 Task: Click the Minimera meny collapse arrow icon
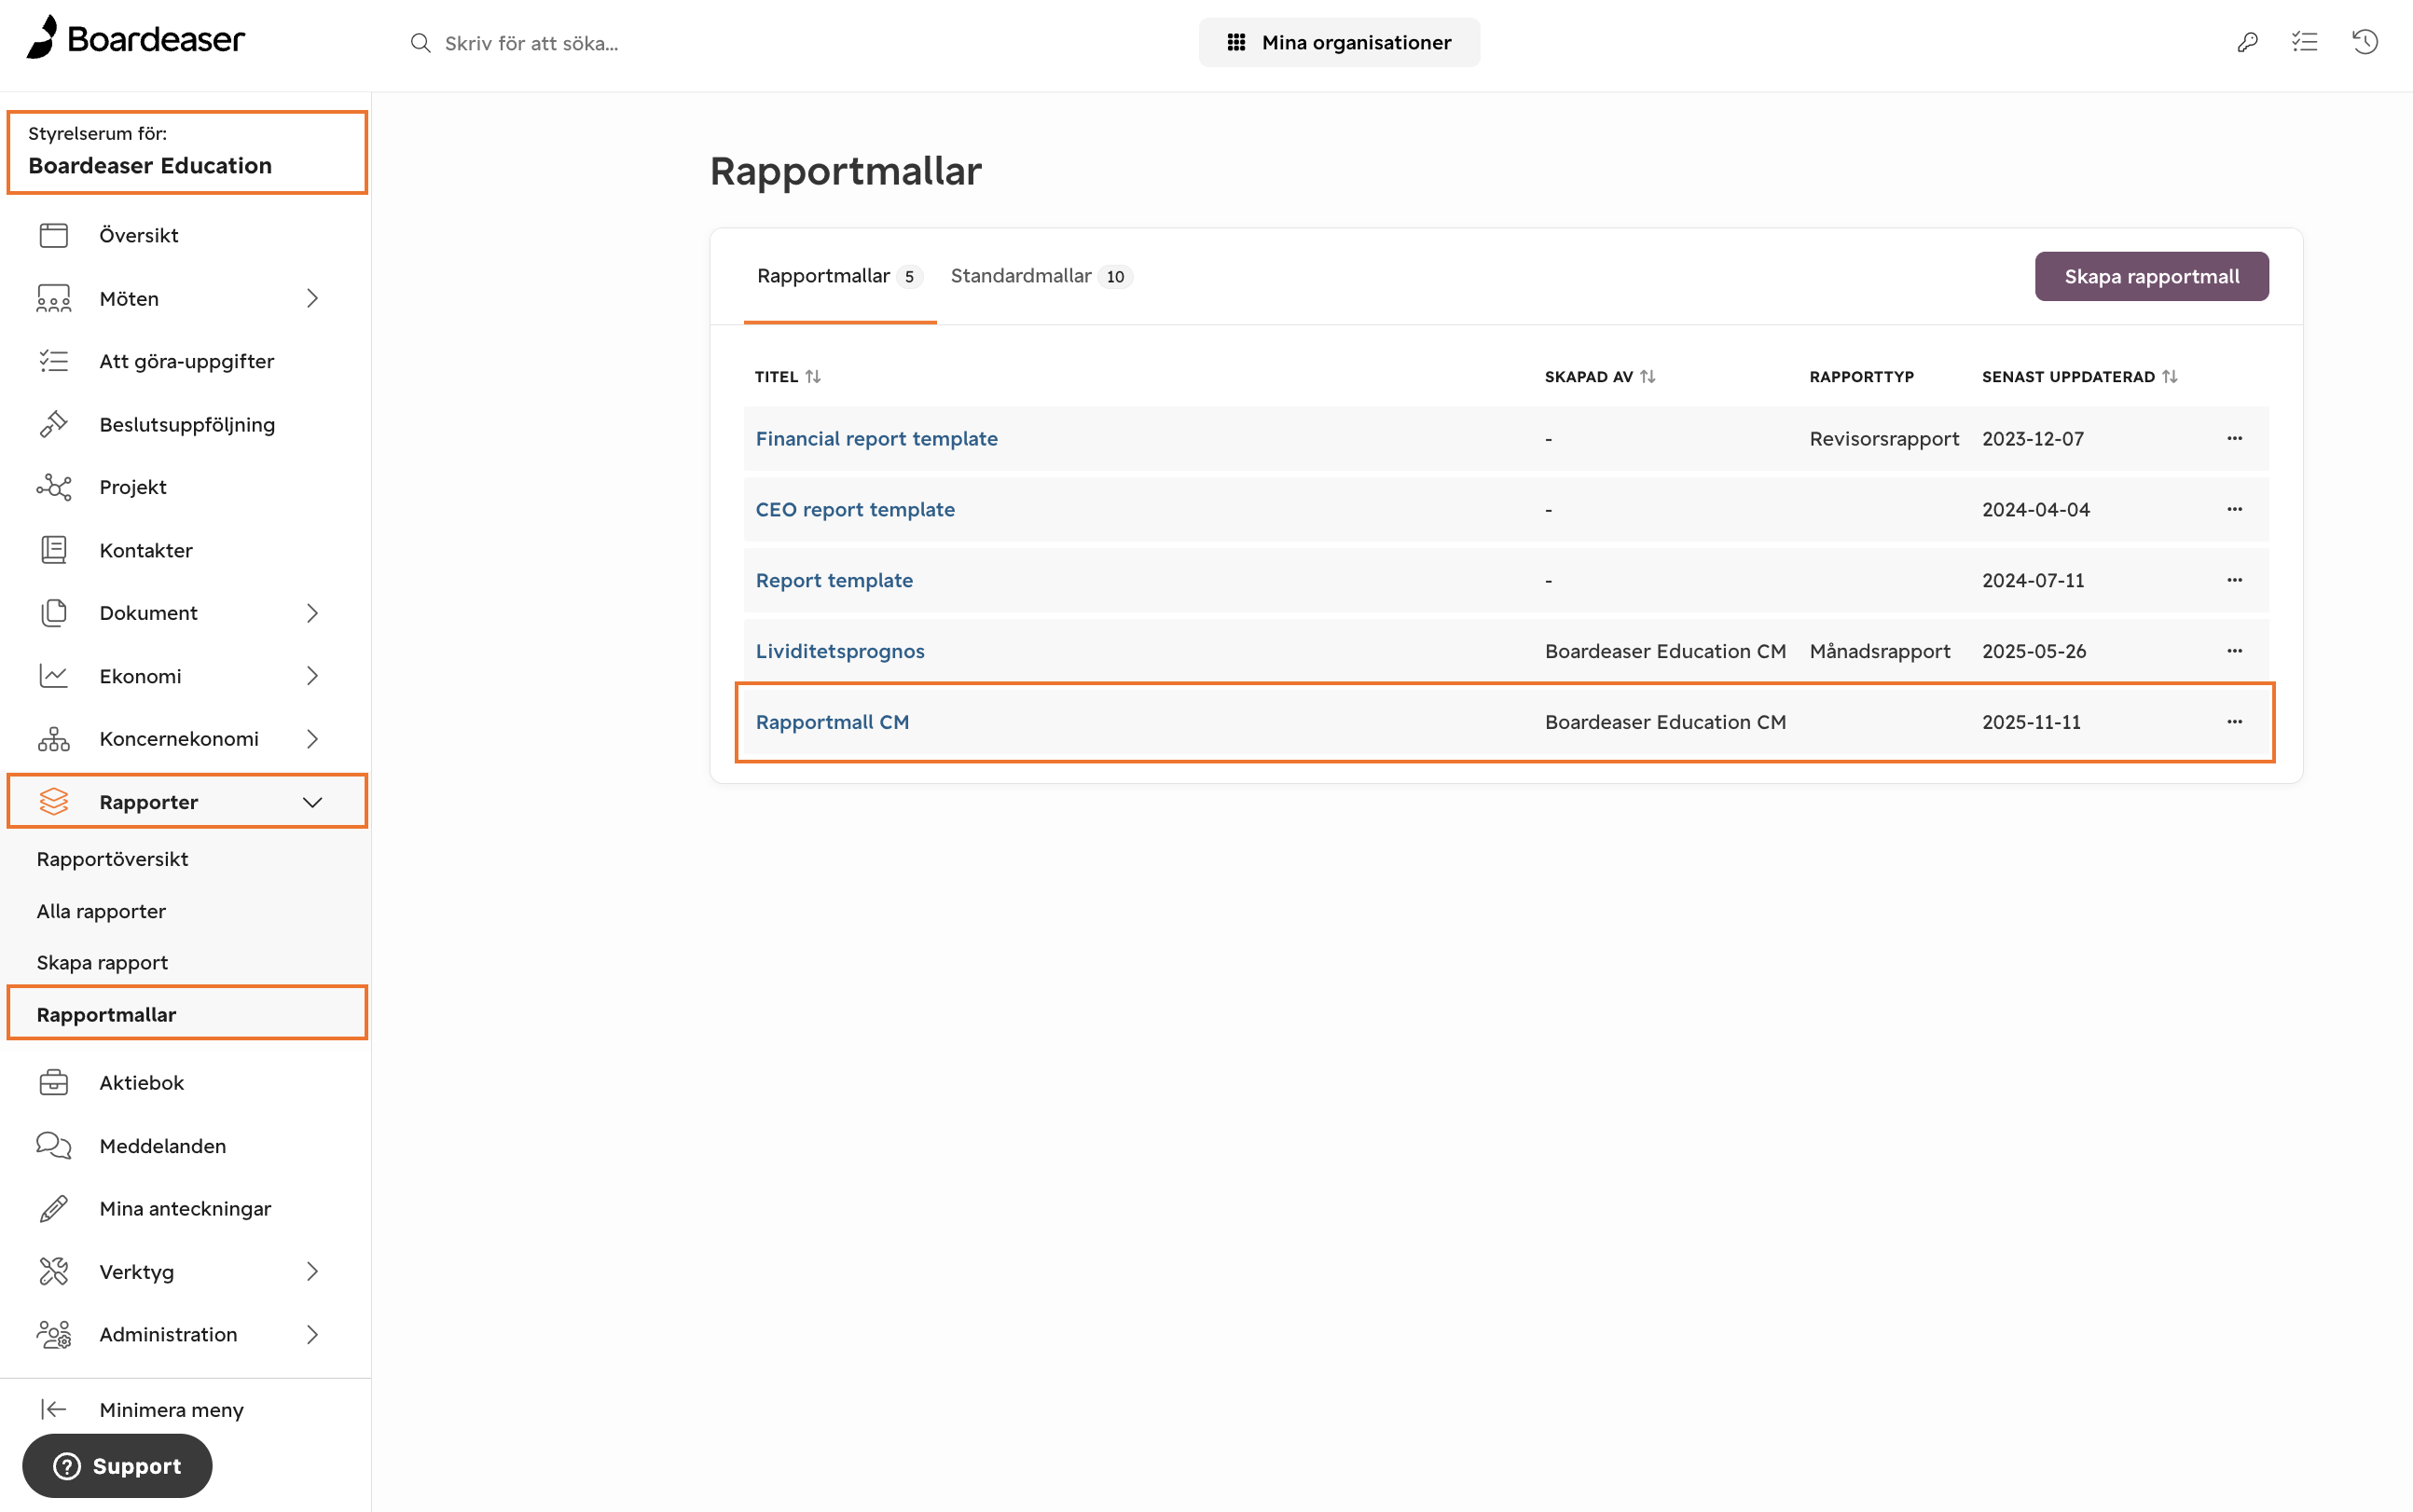click(x=54, y=1410)
